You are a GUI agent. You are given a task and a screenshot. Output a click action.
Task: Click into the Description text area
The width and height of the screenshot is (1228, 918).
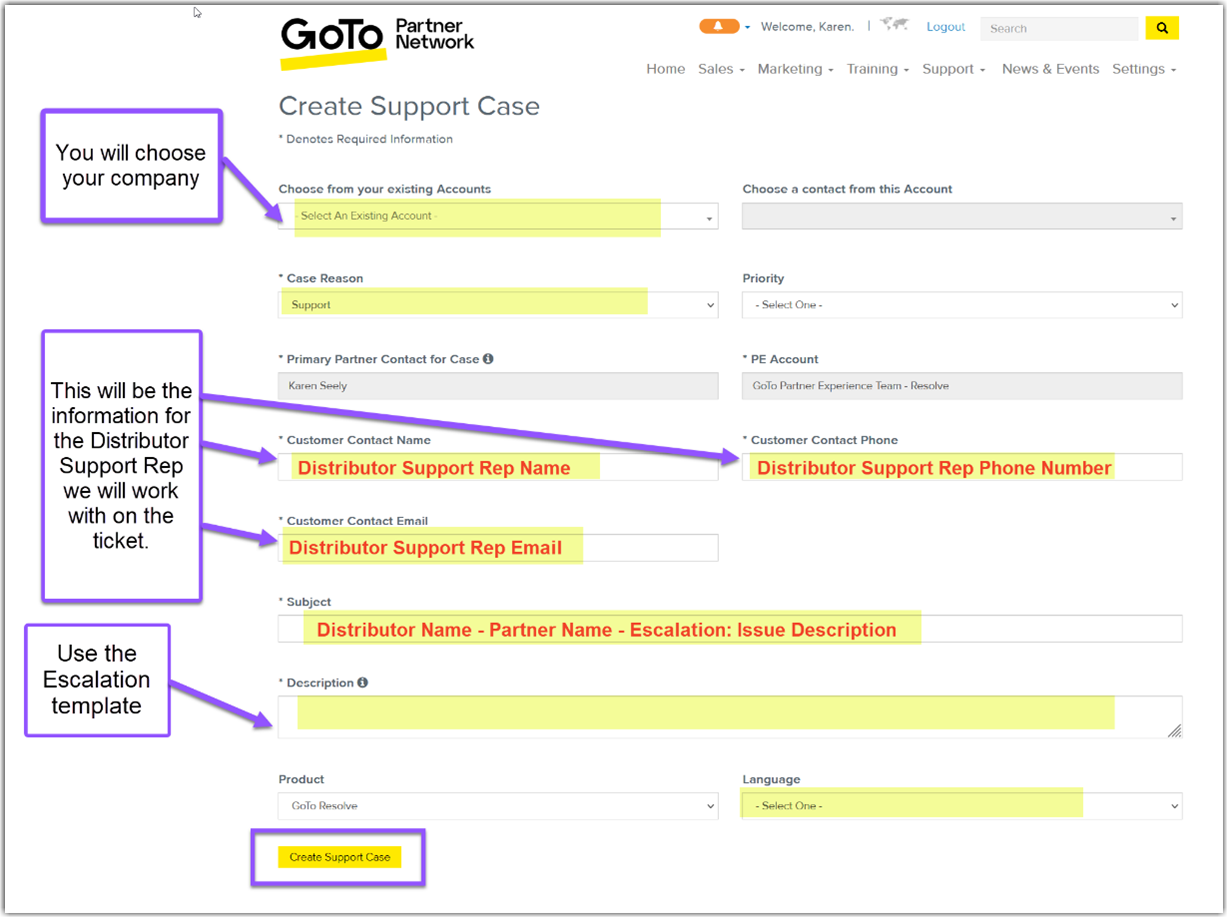(x=730, y=717)
